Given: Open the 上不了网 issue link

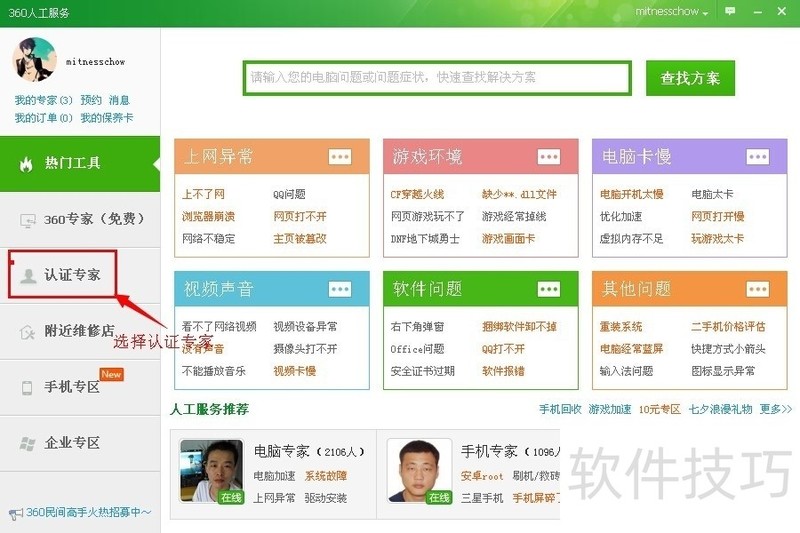Looking at the screenshot, I should click(x=203, y=194).
